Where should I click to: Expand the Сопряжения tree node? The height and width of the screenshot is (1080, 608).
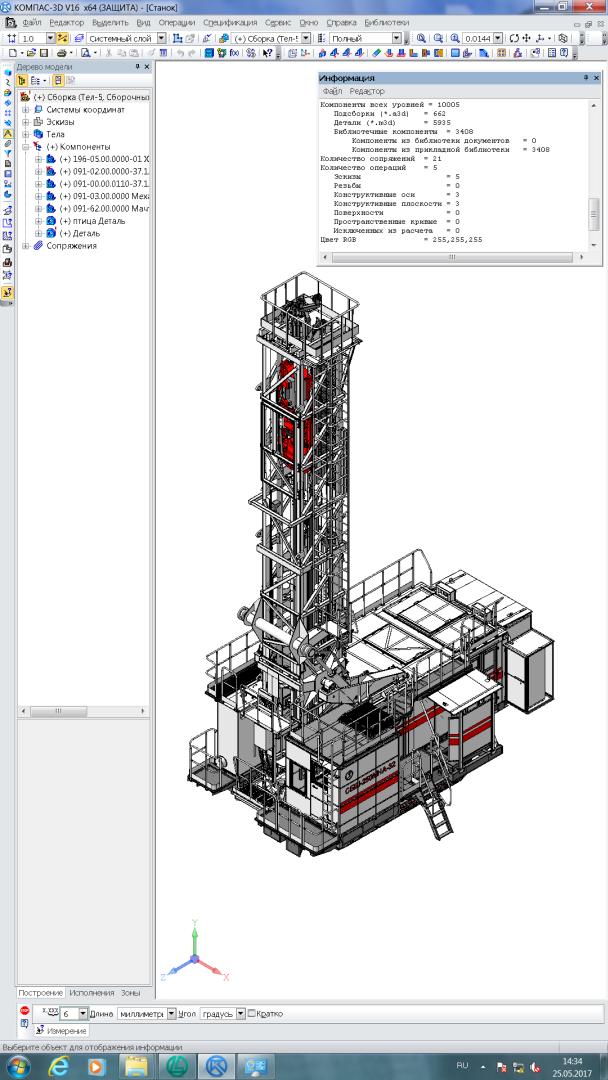point(26,245)
